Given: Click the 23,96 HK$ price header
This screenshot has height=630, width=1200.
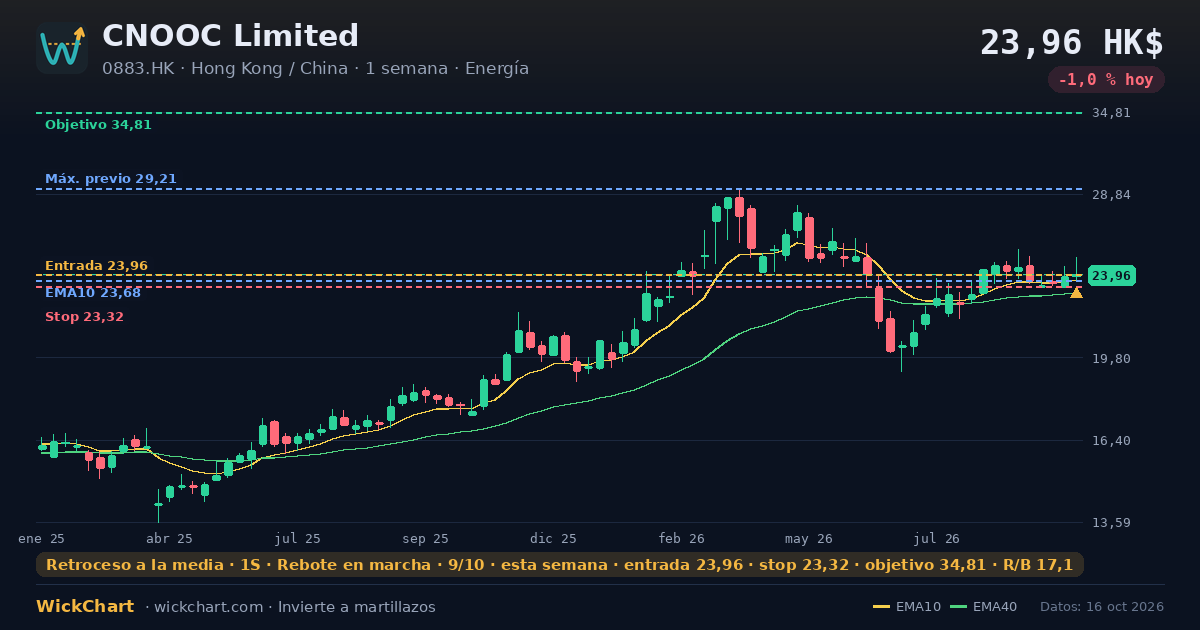Looking at the screenshot, I should [1072, 42].
